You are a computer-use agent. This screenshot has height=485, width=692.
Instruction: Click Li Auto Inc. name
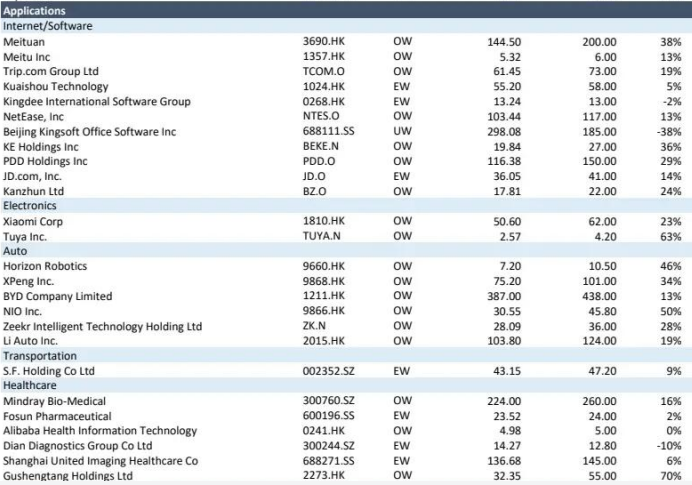pos(30,341)
